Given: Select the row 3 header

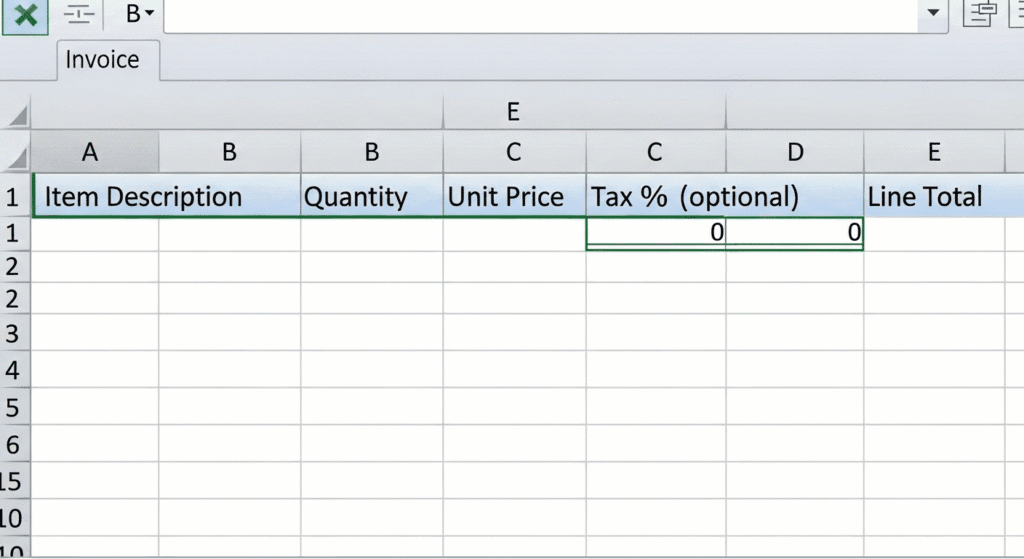Looking at the screenshot, I should (x=13, y=333).
